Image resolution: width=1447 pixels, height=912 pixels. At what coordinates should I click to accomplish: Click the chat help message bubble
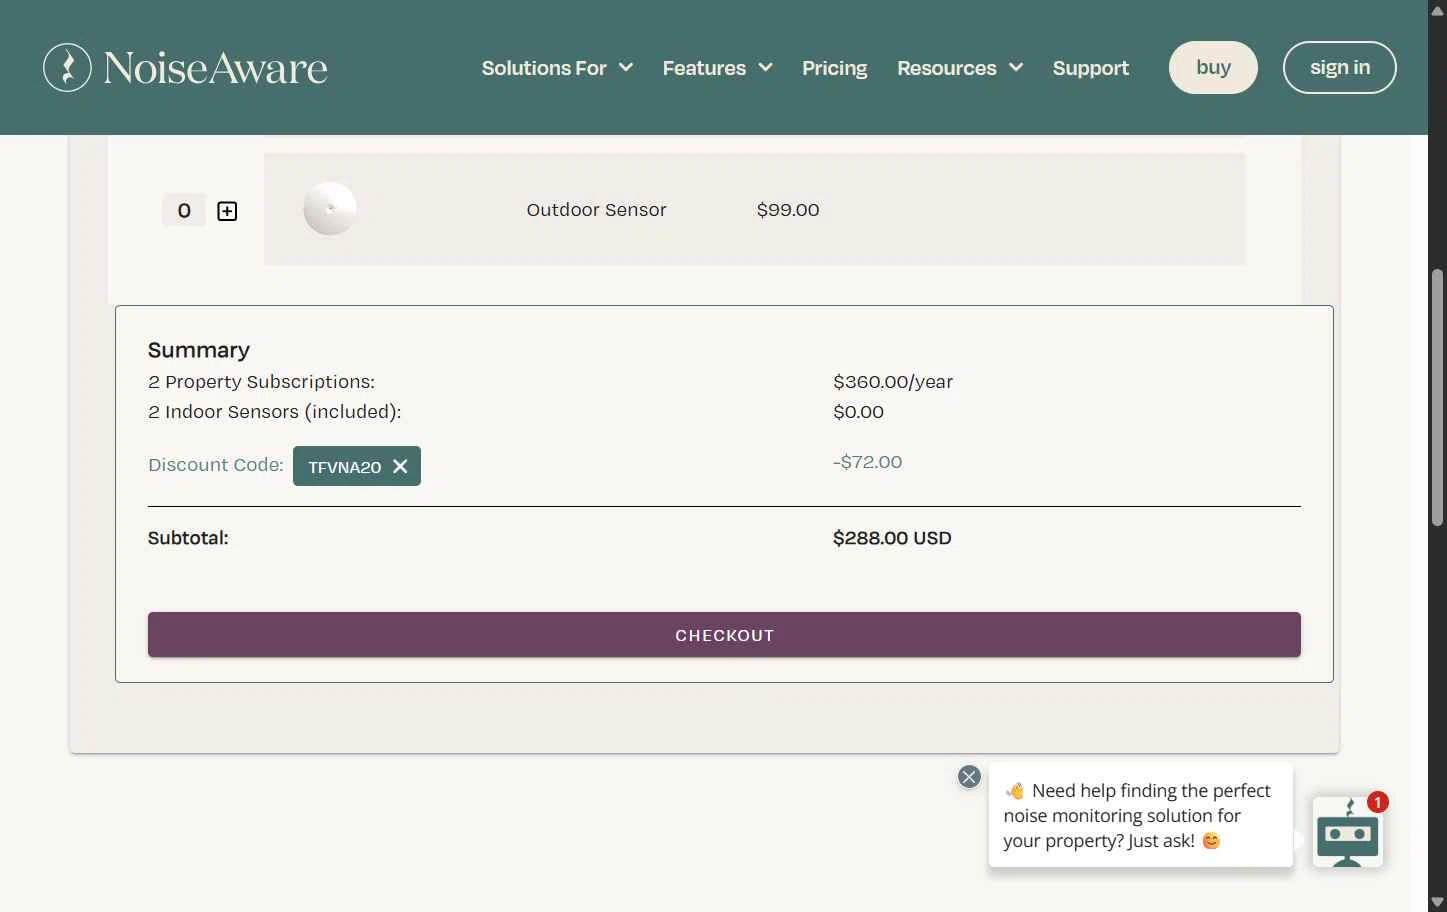tap(1140, 815)
